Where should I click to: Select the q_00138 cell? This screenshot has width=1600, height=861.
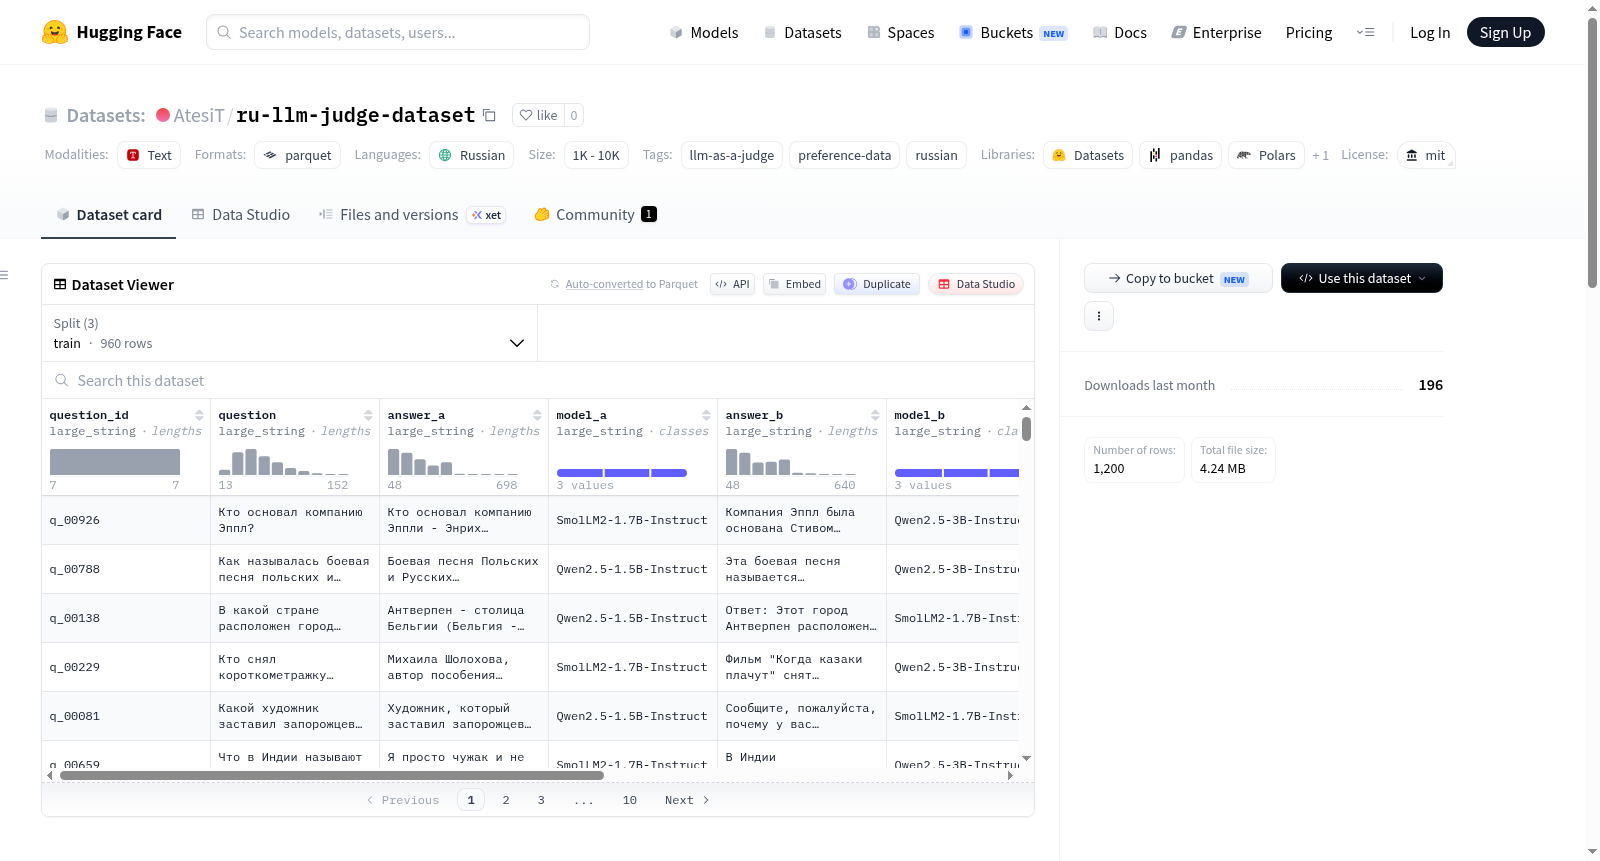click(x=126, y=618)
